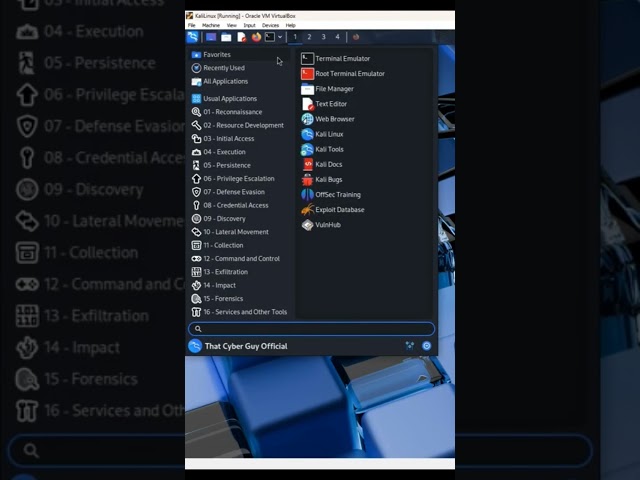
Task: Open the VirtualBox Help menu
Action: [x=291, y=25]
